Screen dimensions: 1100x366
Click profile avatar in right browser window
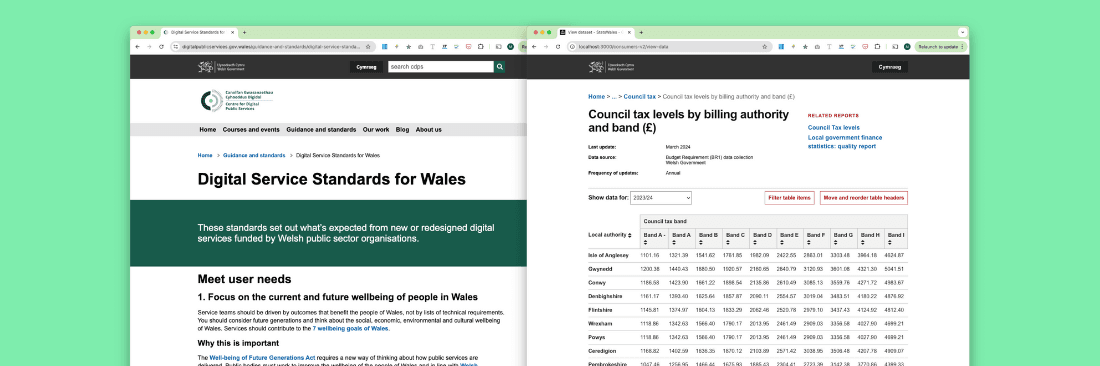point(907,46)
